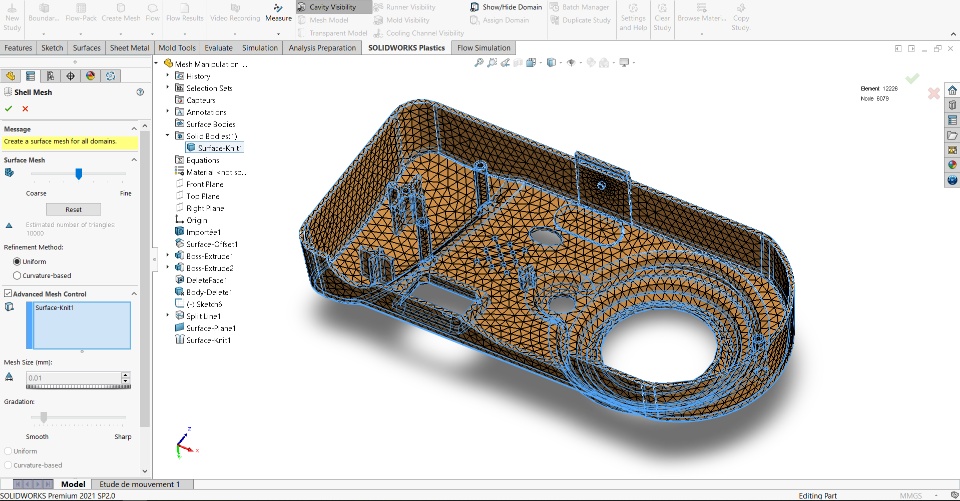This screenshot has height=501, width=960.
Task: Select the Uniform refinement method
Action: click(17, 261)
